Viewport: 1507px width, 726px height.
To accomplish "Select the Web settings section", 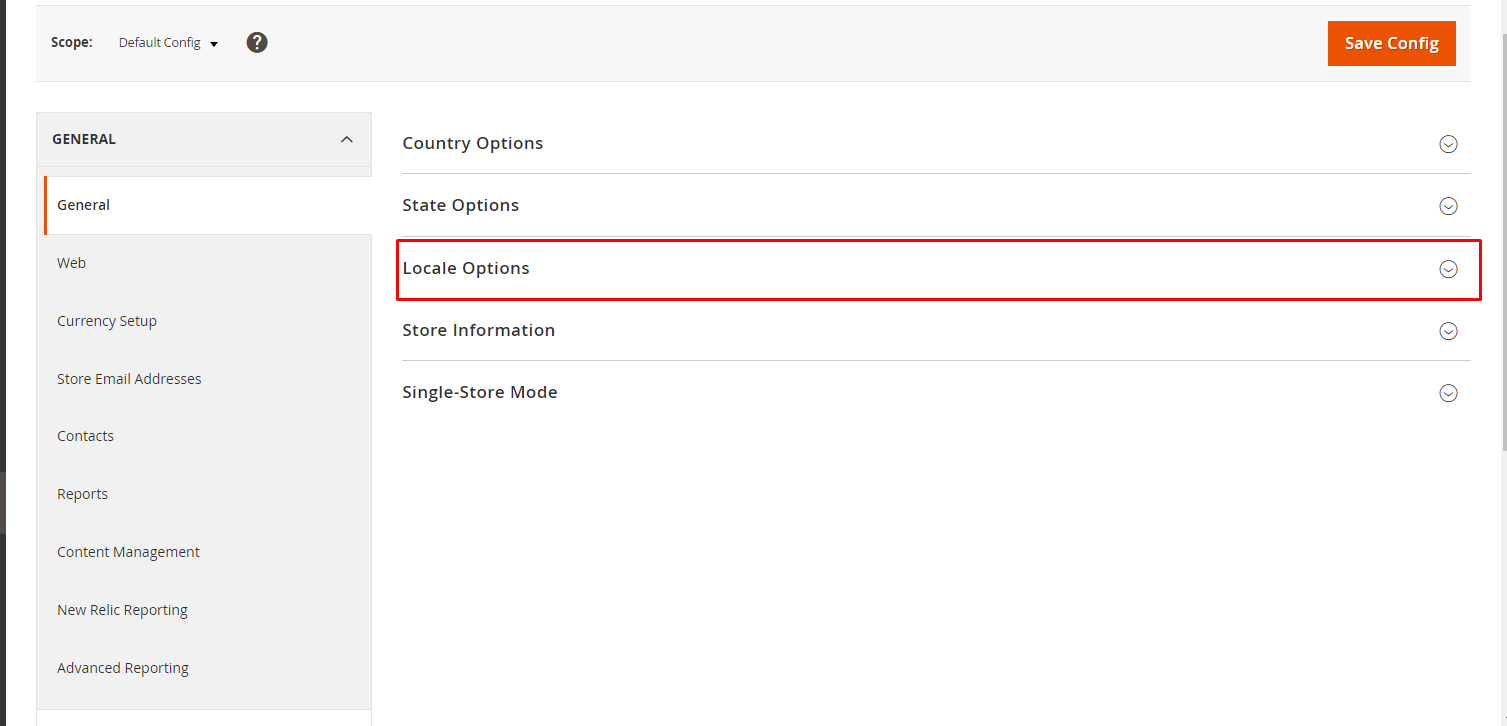I will [71, 263].
